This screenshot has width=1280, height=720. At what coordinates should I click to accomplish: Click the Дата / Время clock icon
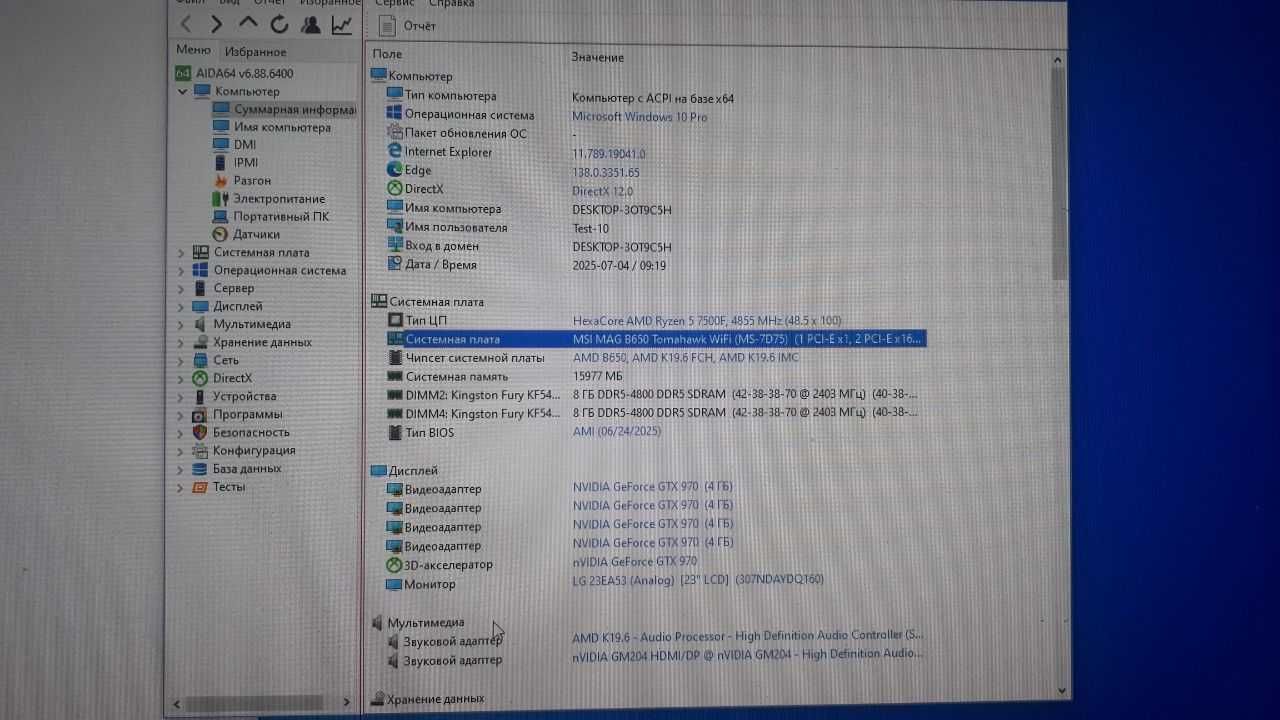pos(396,264)
